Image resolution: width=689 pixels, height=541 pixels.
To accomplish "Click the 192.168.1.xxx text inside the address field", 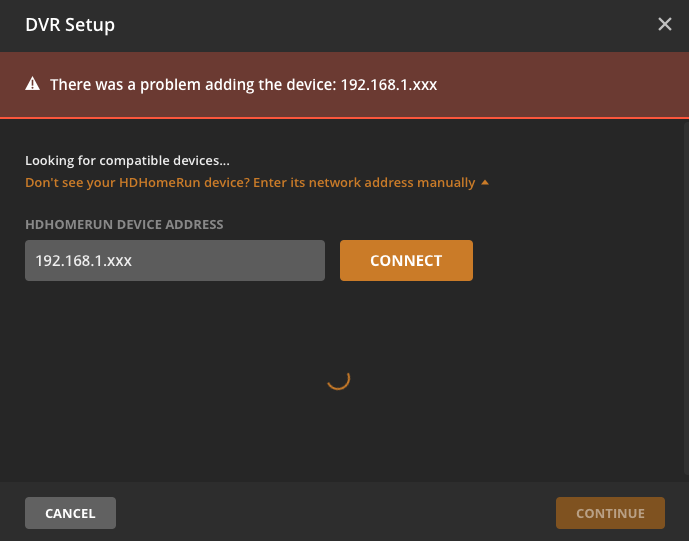I will point(84,260).
